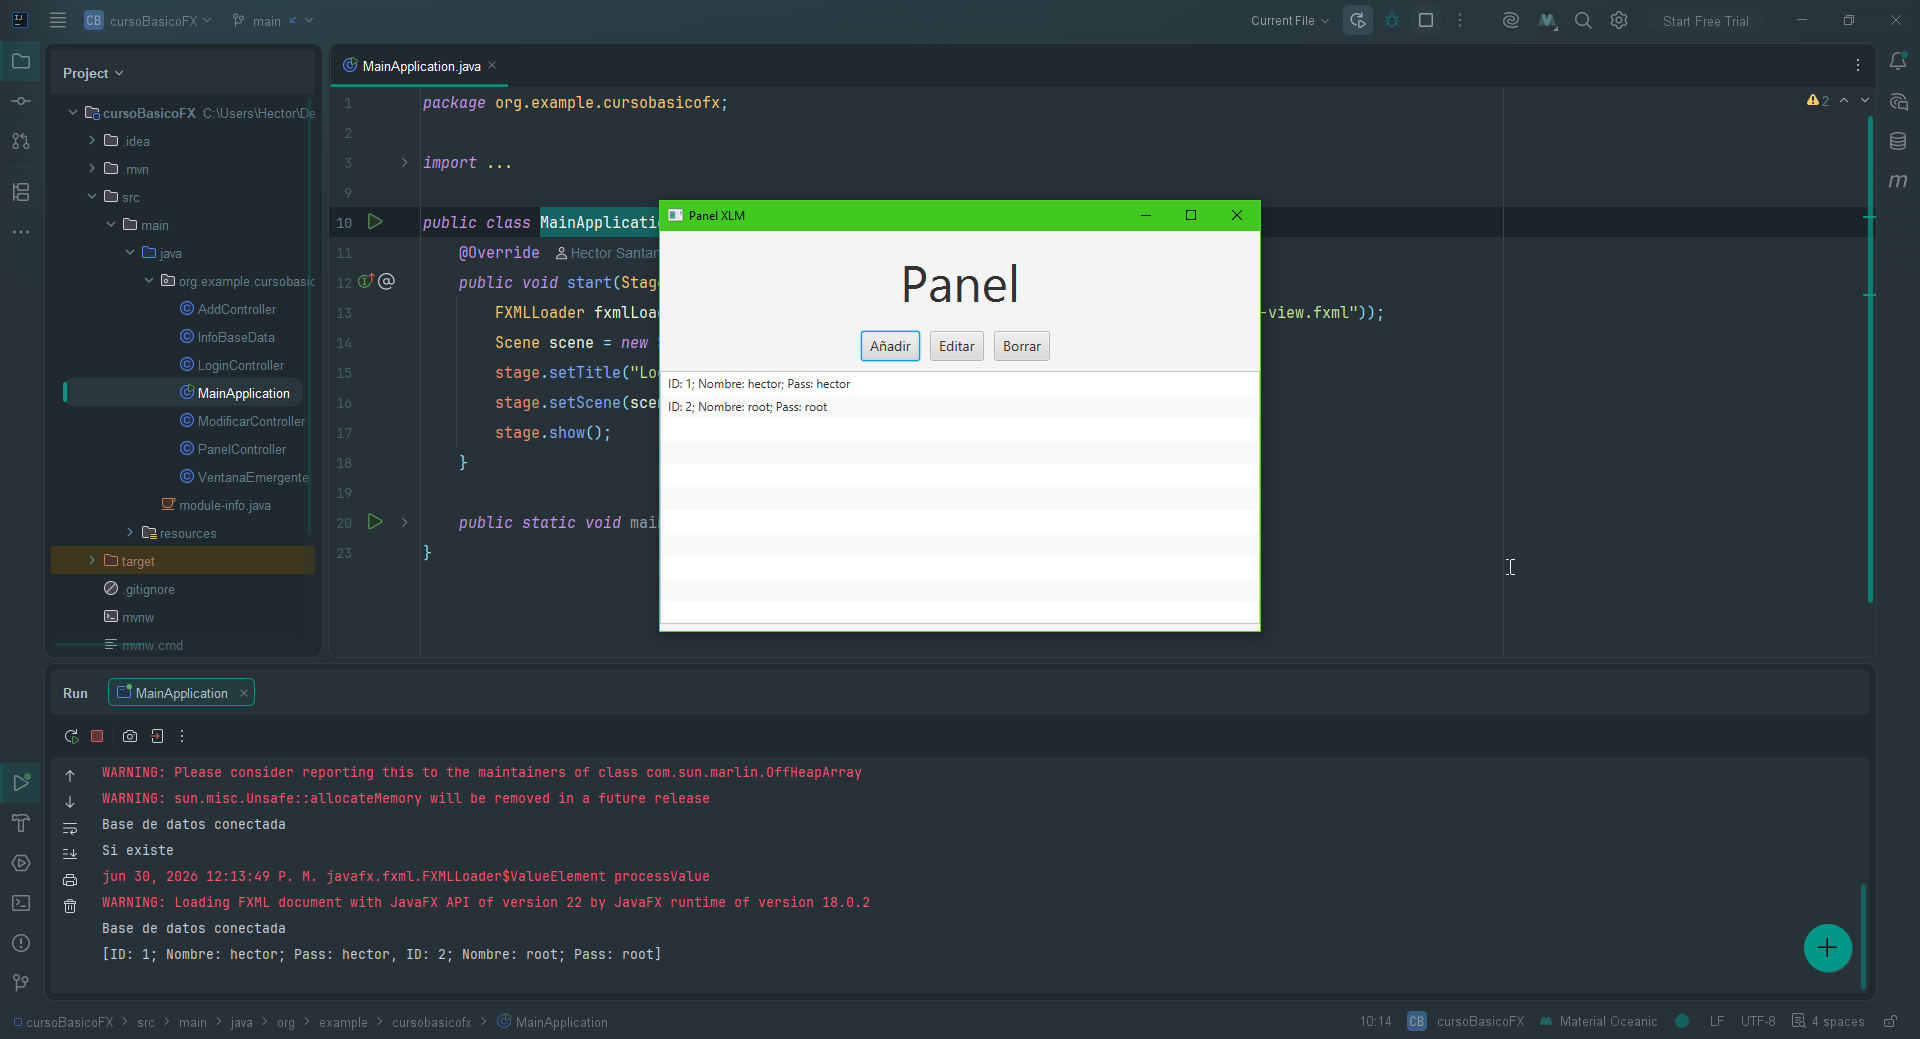
Task: Click the print icon in Run console
Action: [x=70, y=880]
